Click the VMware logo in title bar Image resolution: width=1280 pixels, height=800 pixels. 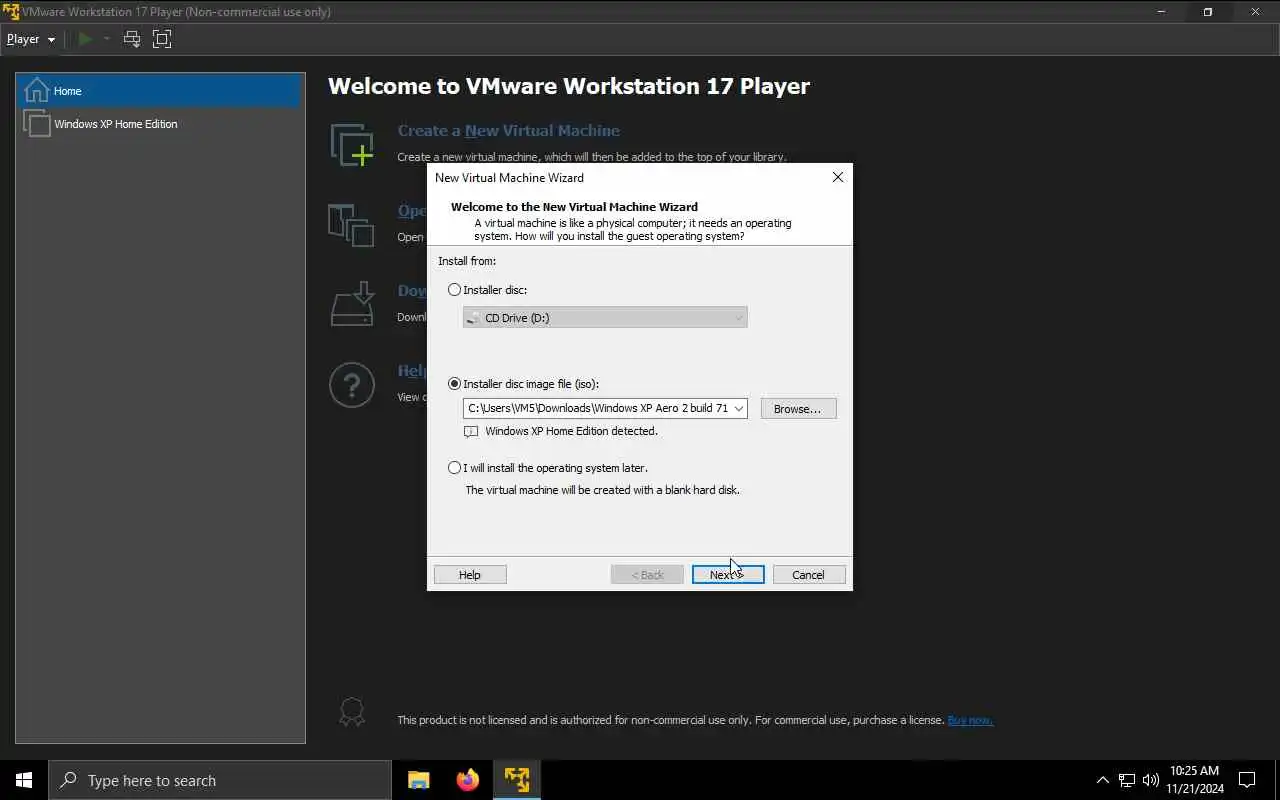point(11,12)
